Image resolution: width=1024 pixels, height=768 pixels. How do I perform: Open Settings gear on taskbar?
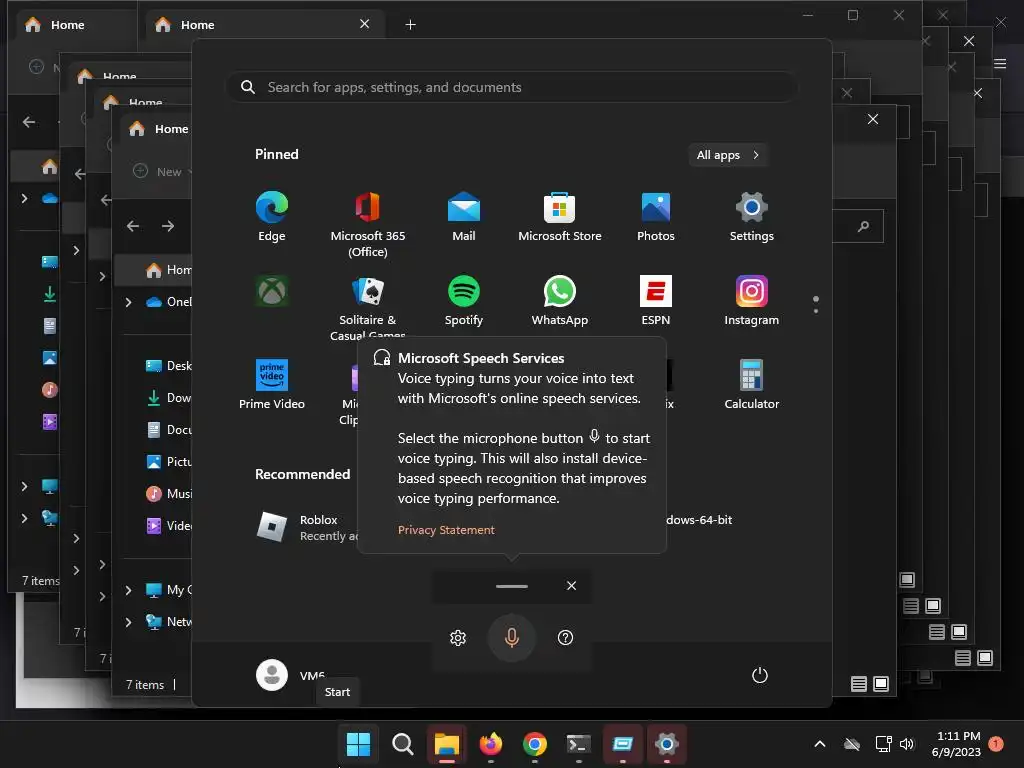pyautogui.click(x=667, y=744)
